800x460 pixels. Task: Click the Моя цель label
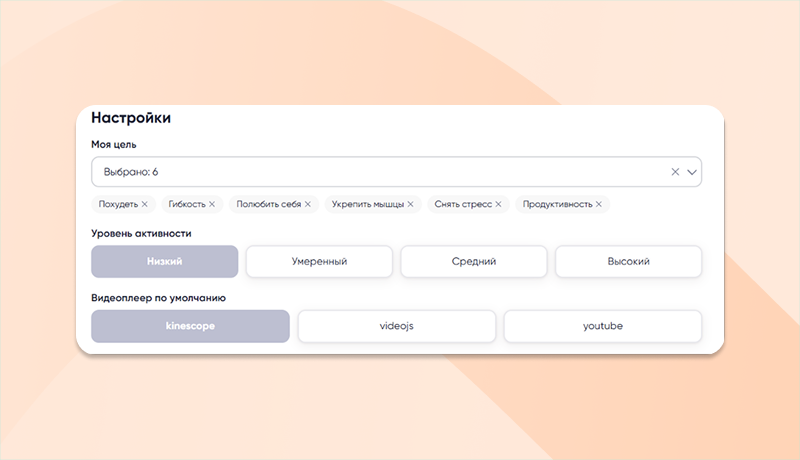pyautogui.click(x=114, y=144)
